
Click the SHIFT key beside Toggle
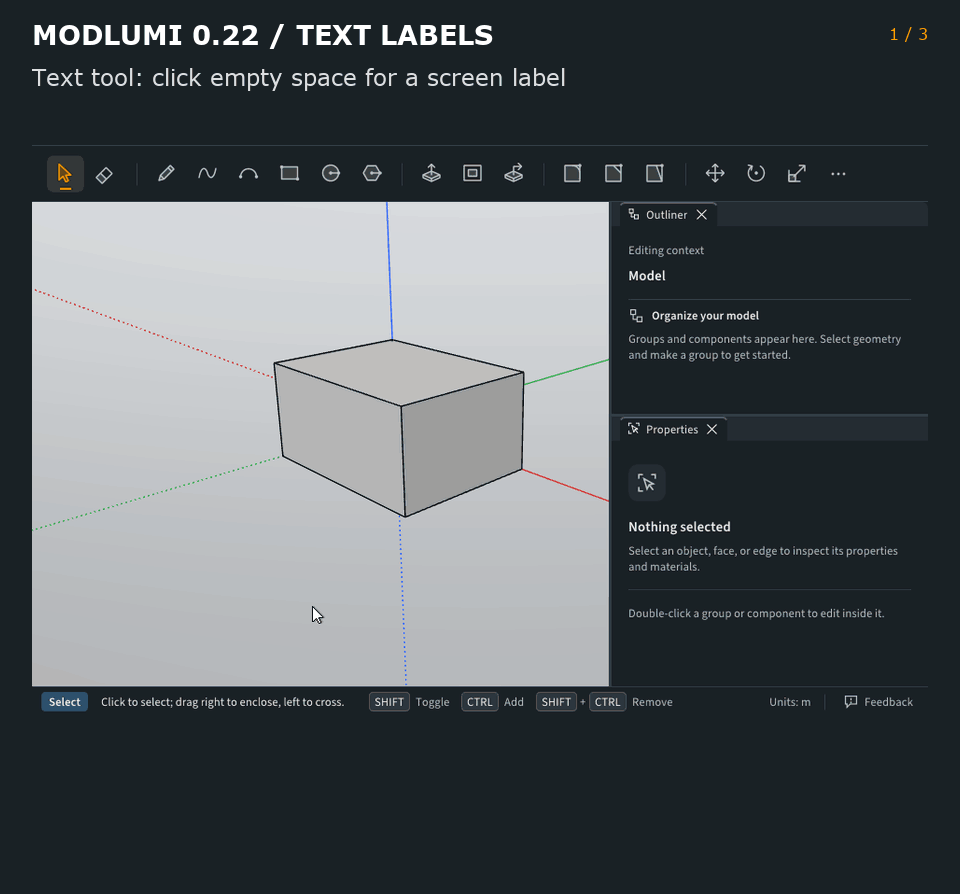(389, 702)
